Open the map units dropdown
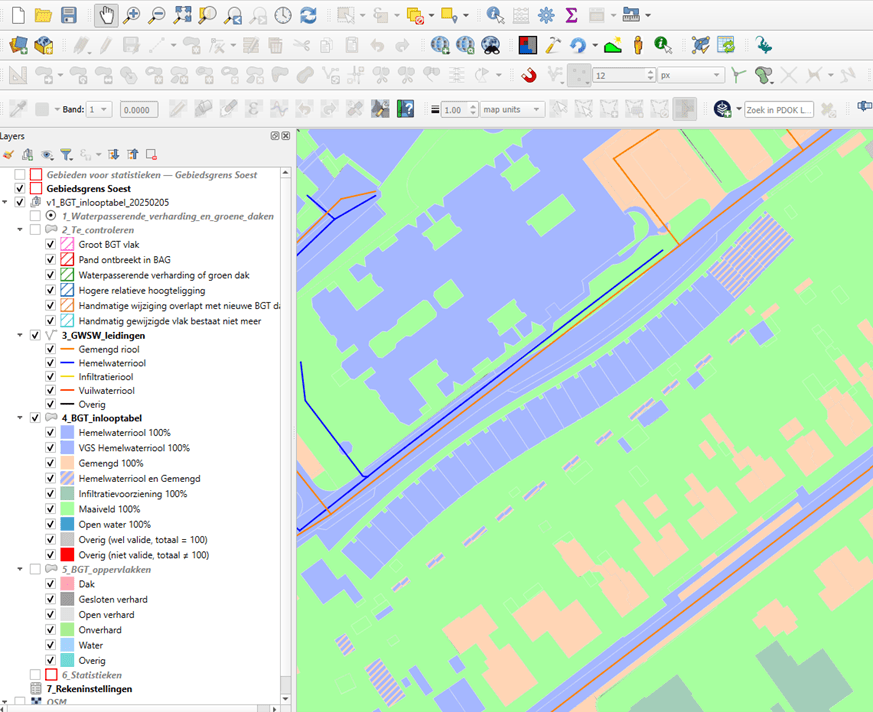This screenshot has width=873, height=712. pyautogui.click(x=512, y=110)
